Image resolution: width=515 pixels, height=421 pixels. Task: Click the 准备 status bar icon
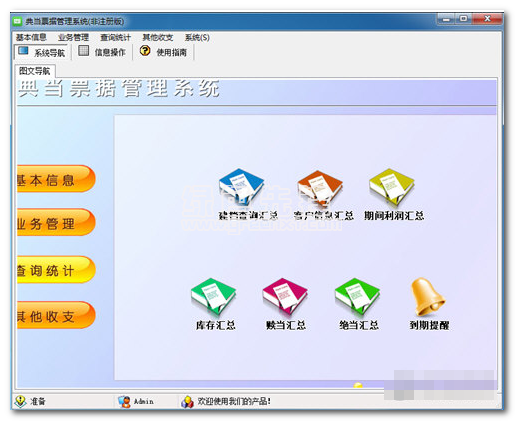coord(21,401)
